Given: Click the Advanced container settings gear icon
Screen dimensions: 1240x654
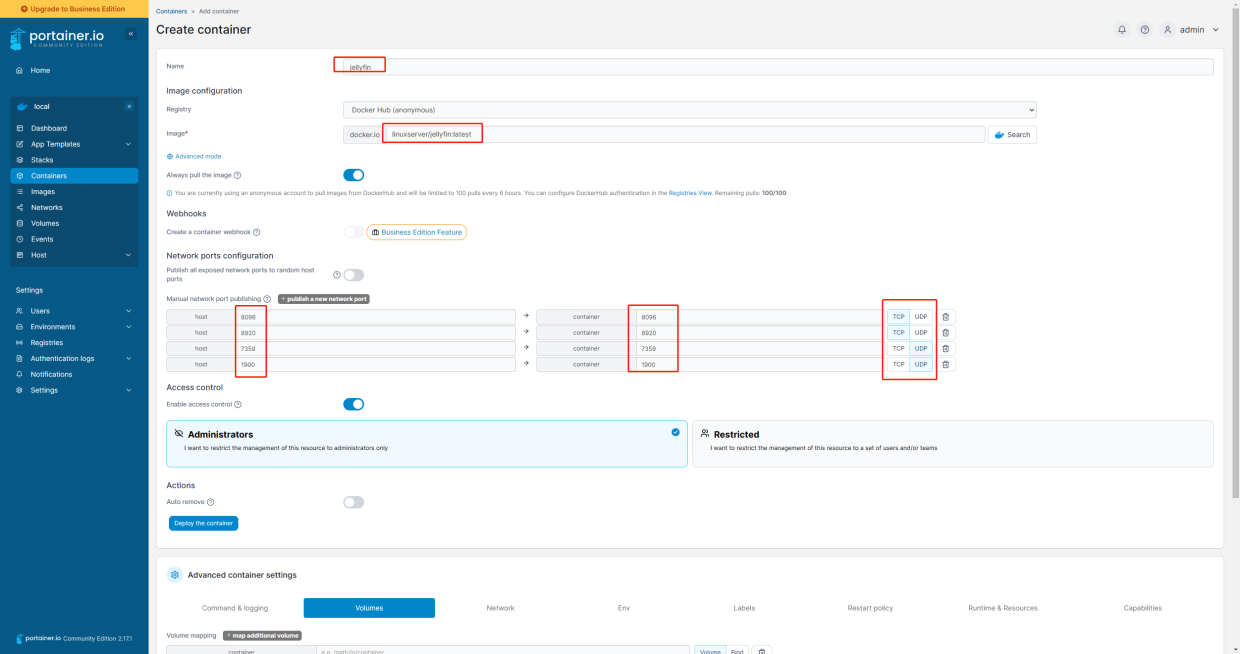Looking at the screenshot, I should point(175,575).
